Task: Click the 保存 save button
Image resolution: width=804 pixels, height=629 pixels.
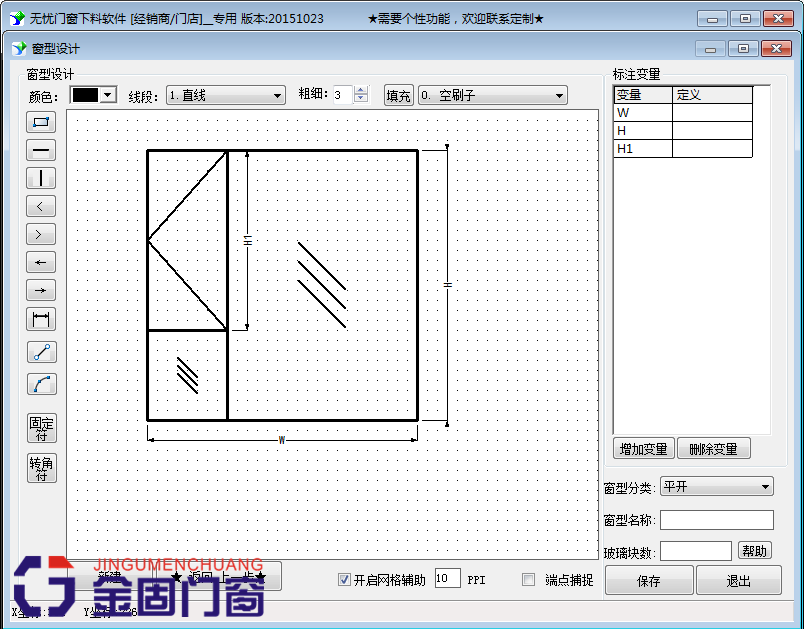Action: (648, 580)
